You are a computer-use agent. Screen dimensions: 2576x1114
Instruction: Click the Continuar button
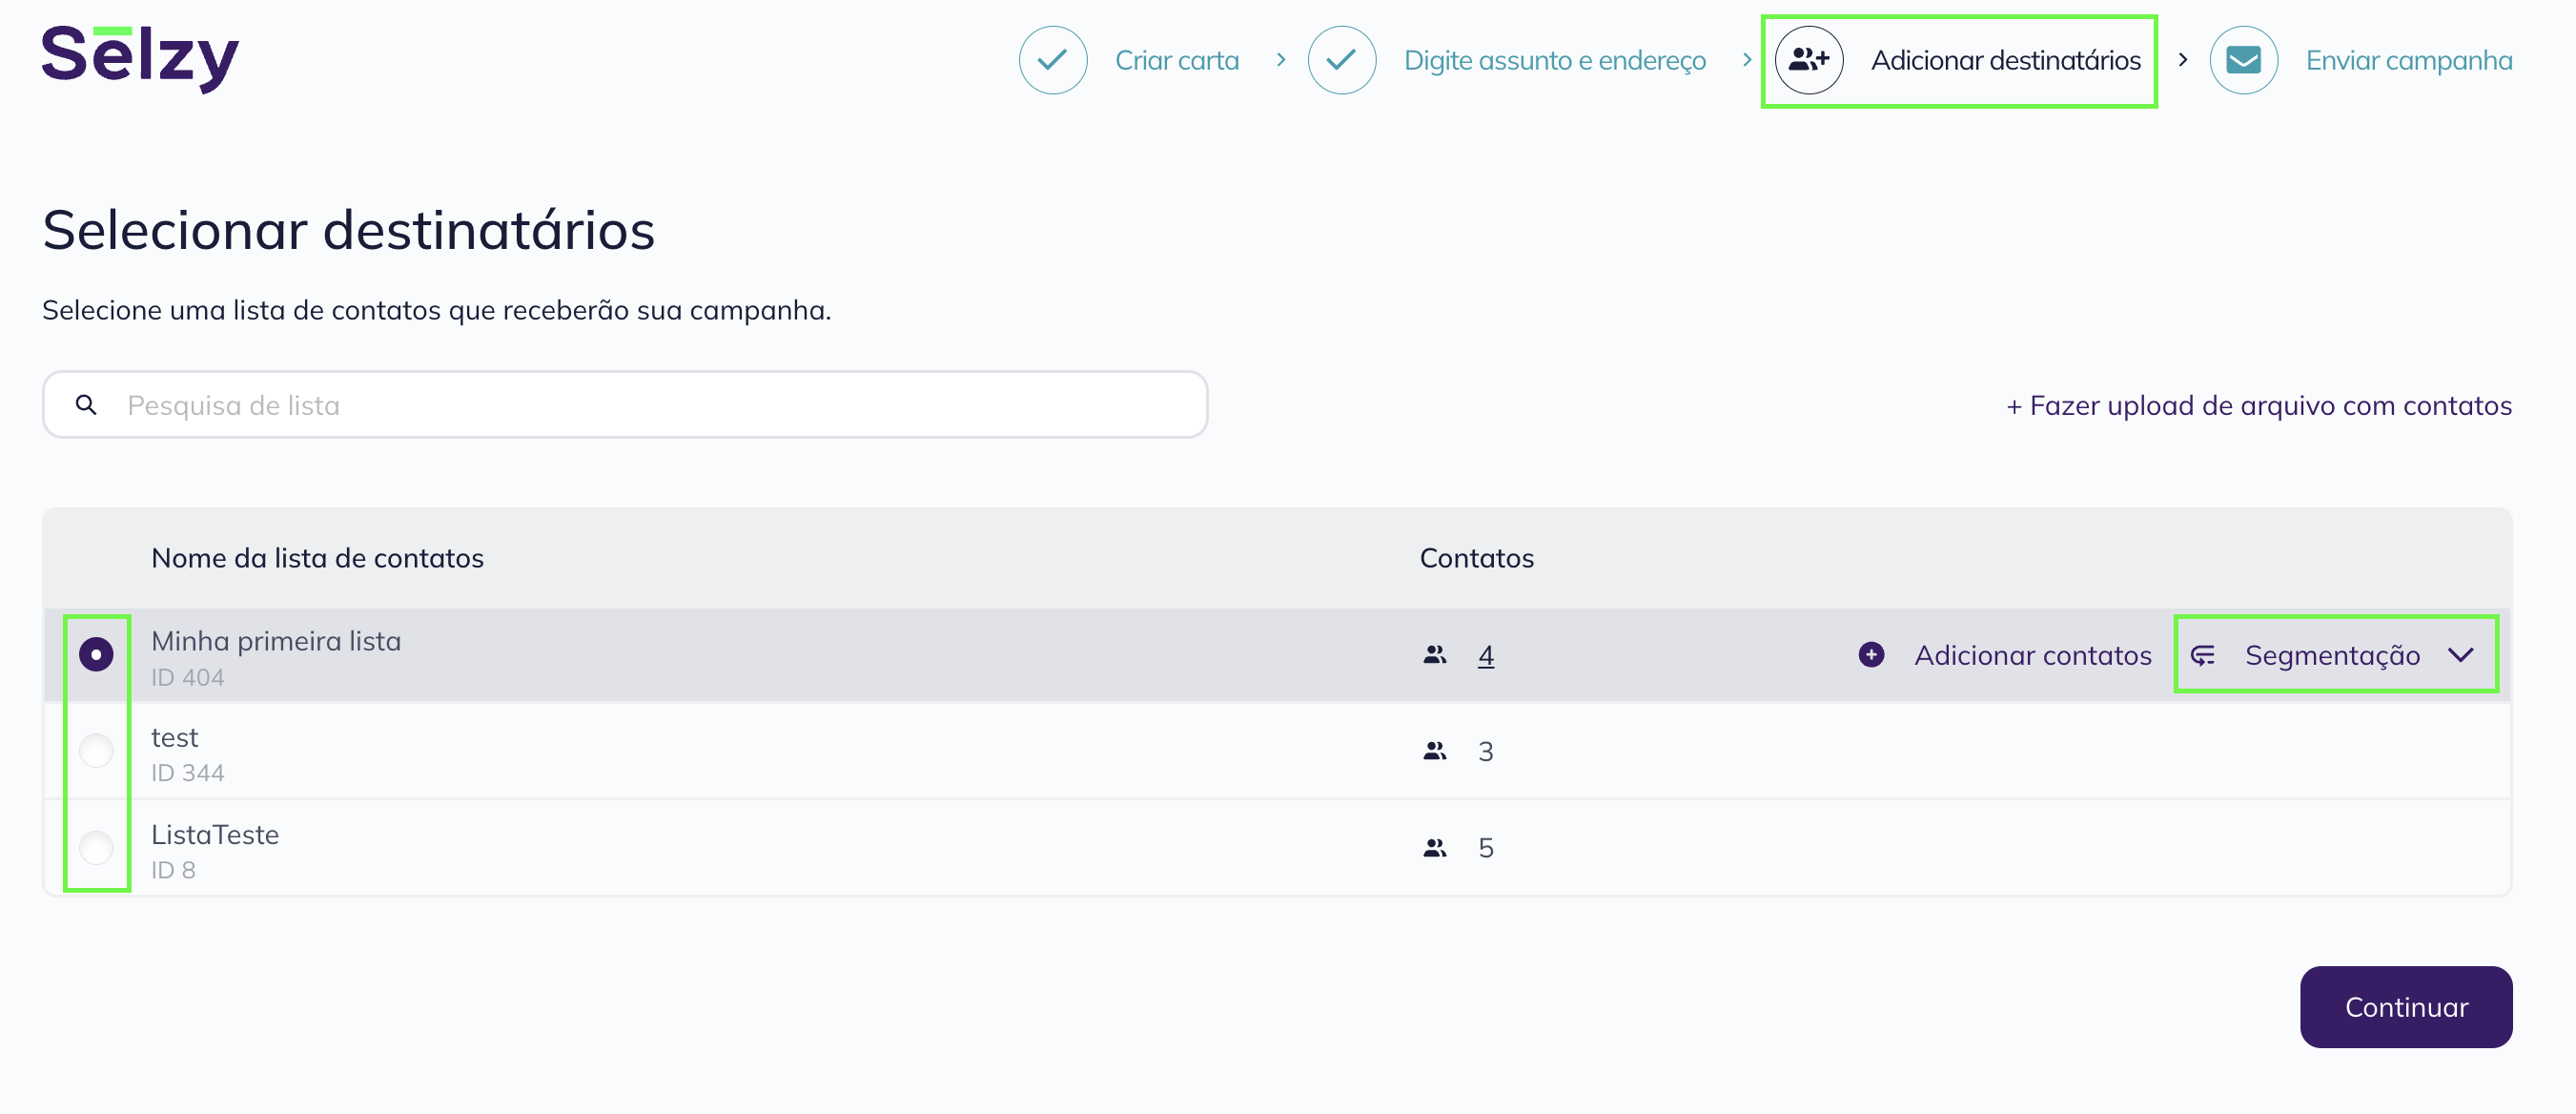[2406, 1007]
